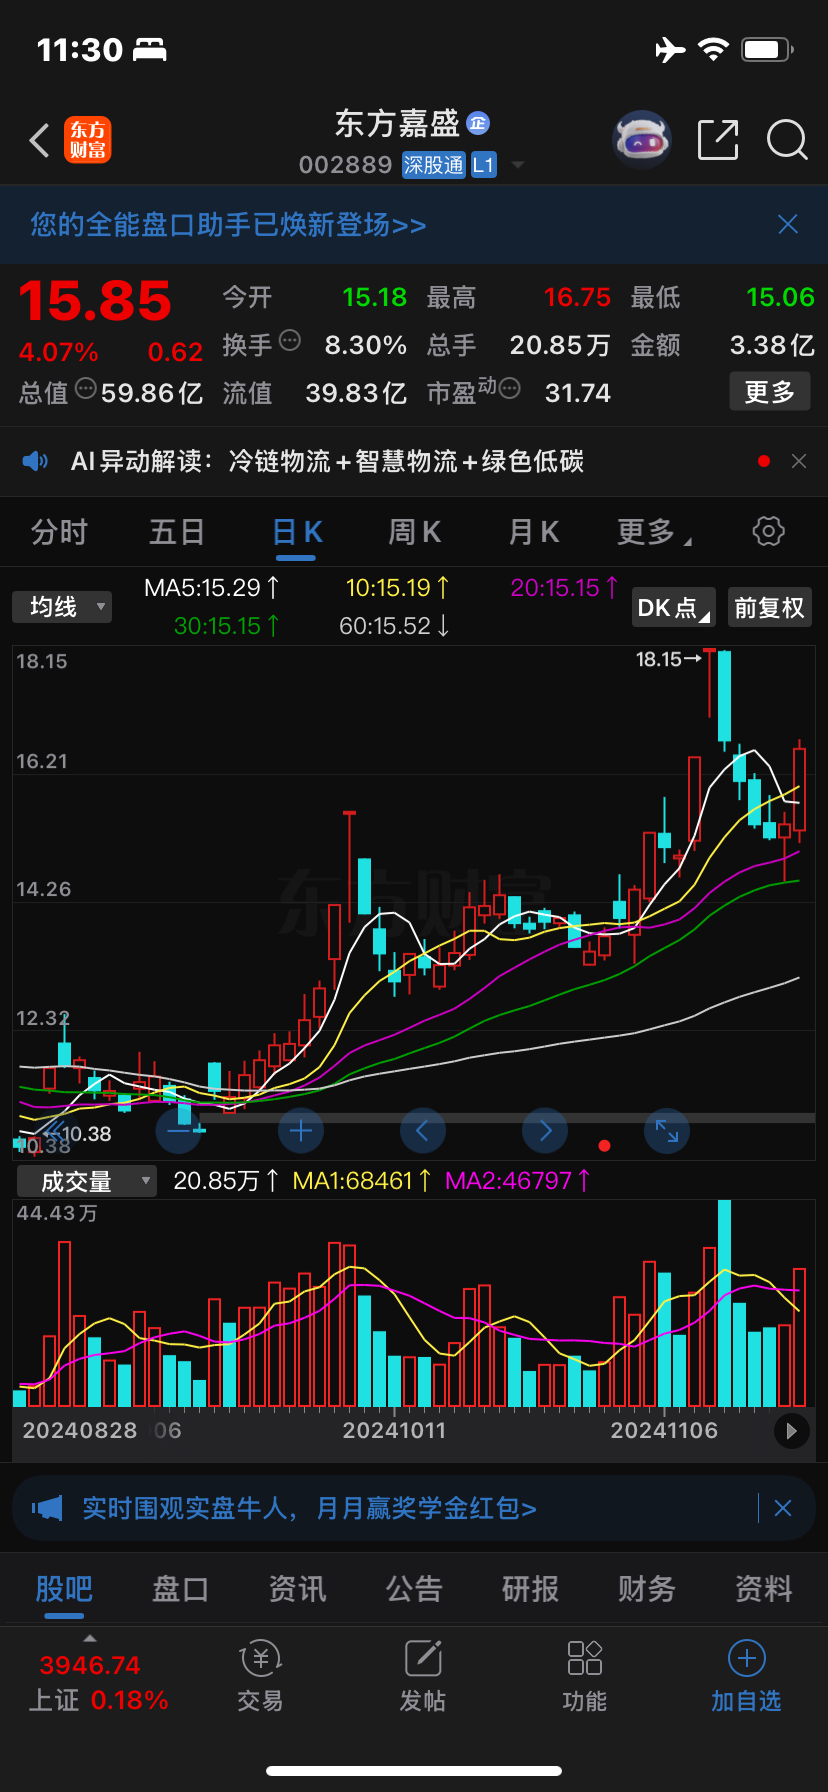This screenshot has height=1792, width=828.
Task: Open the 研报 tab
Action: (x=530, y=1589)
